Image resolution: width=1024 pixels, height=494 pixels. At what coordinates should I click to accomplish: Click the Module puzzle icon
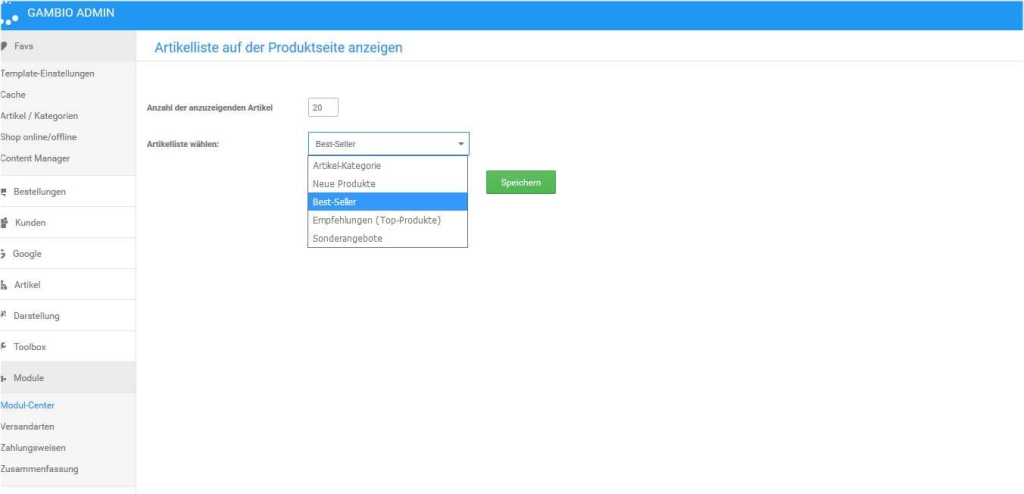click(4, 378)
